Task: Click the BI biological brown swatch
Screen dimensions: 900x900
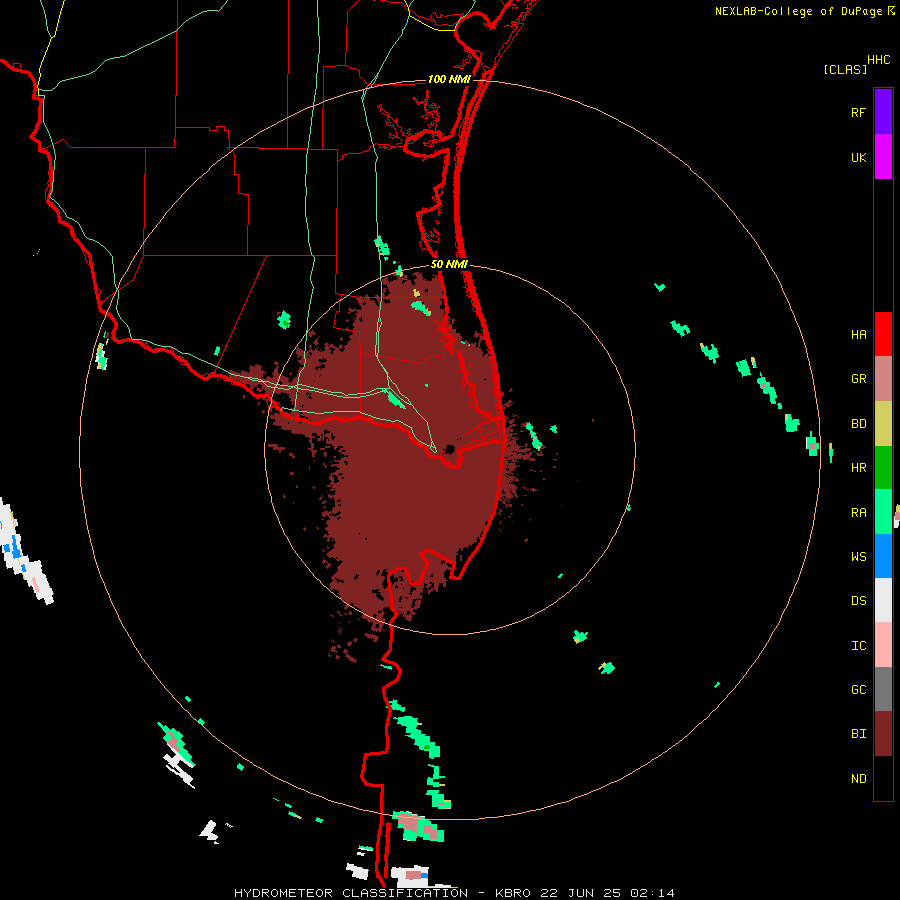Action: pos(883,734)
